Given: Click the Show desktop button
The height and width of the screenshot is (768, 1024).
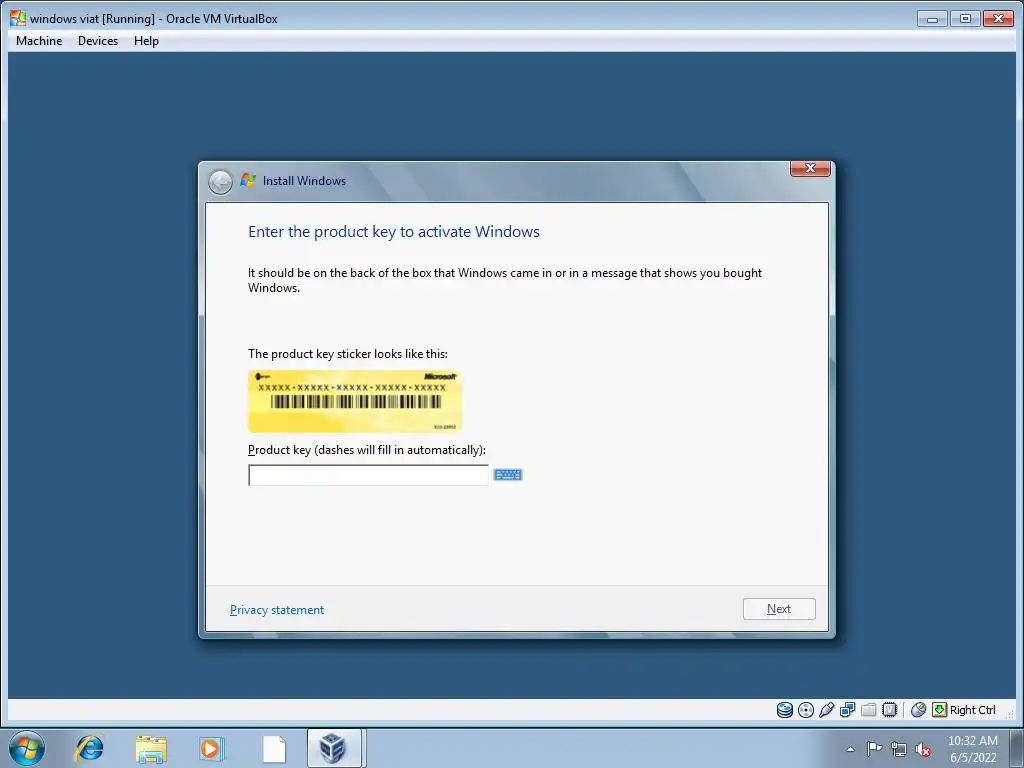Looking at the screenshot, I should [x=1017, y=749].
